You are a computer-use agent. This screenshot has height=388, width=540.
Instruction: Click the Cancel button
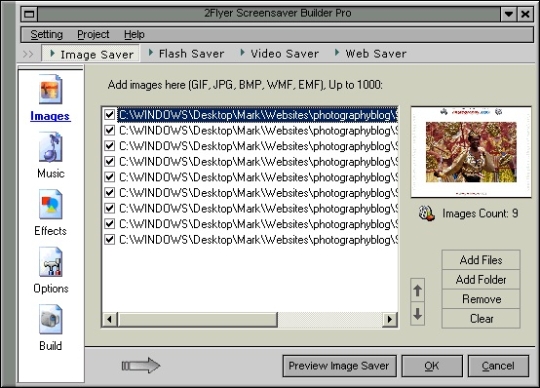click(498, 366)
